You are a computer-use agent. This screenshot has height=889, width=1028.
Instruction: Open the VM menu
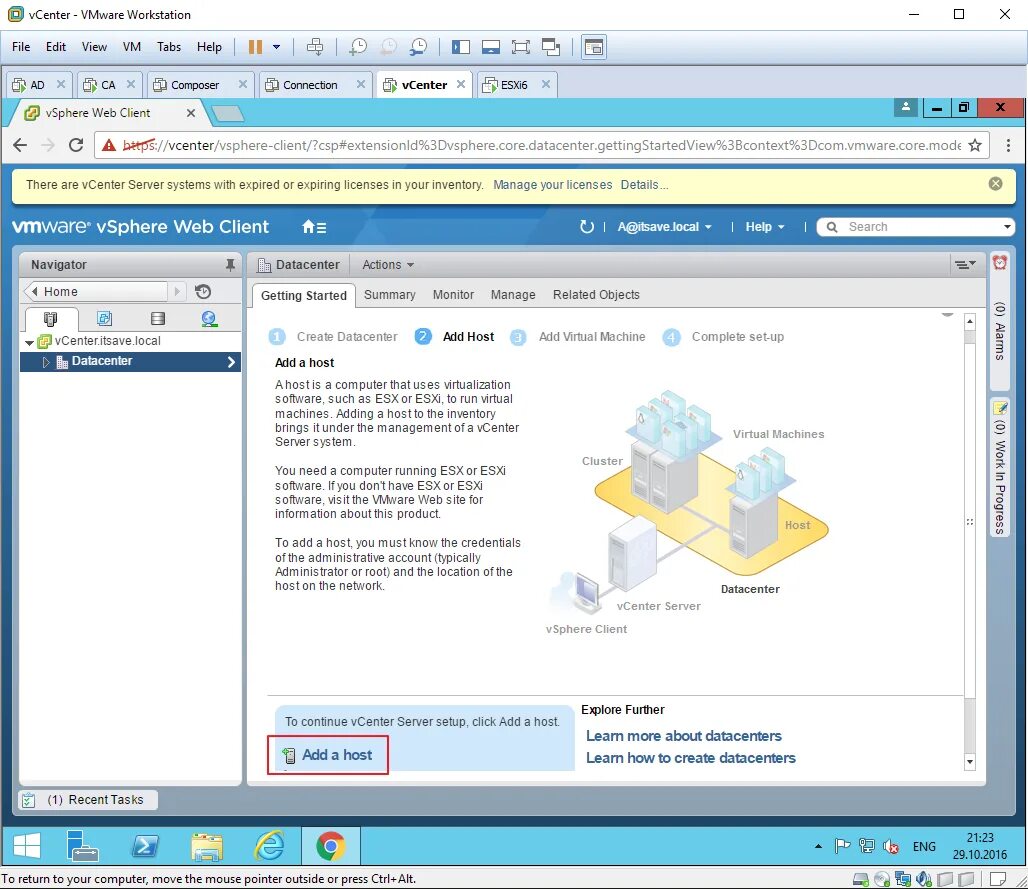[132, 47]
